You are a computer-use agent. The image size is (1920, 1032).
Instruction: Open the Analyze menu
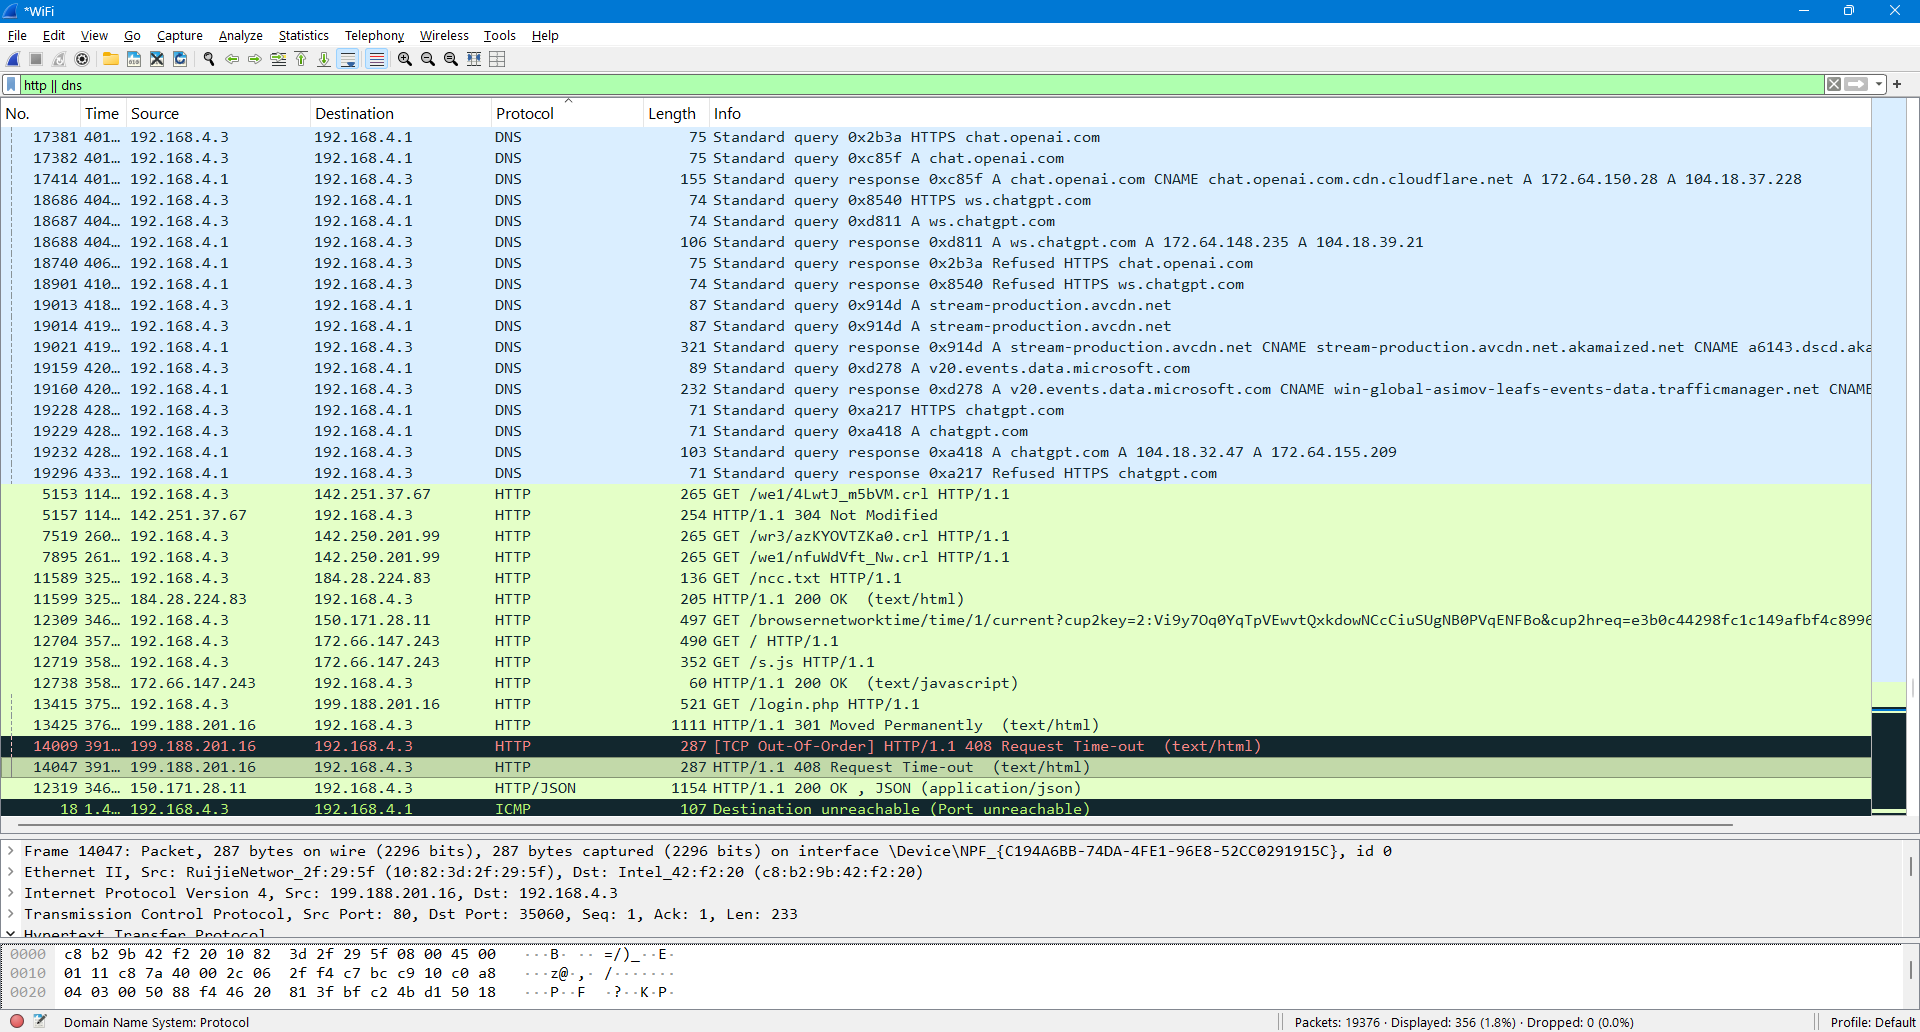tap(240, 35)
